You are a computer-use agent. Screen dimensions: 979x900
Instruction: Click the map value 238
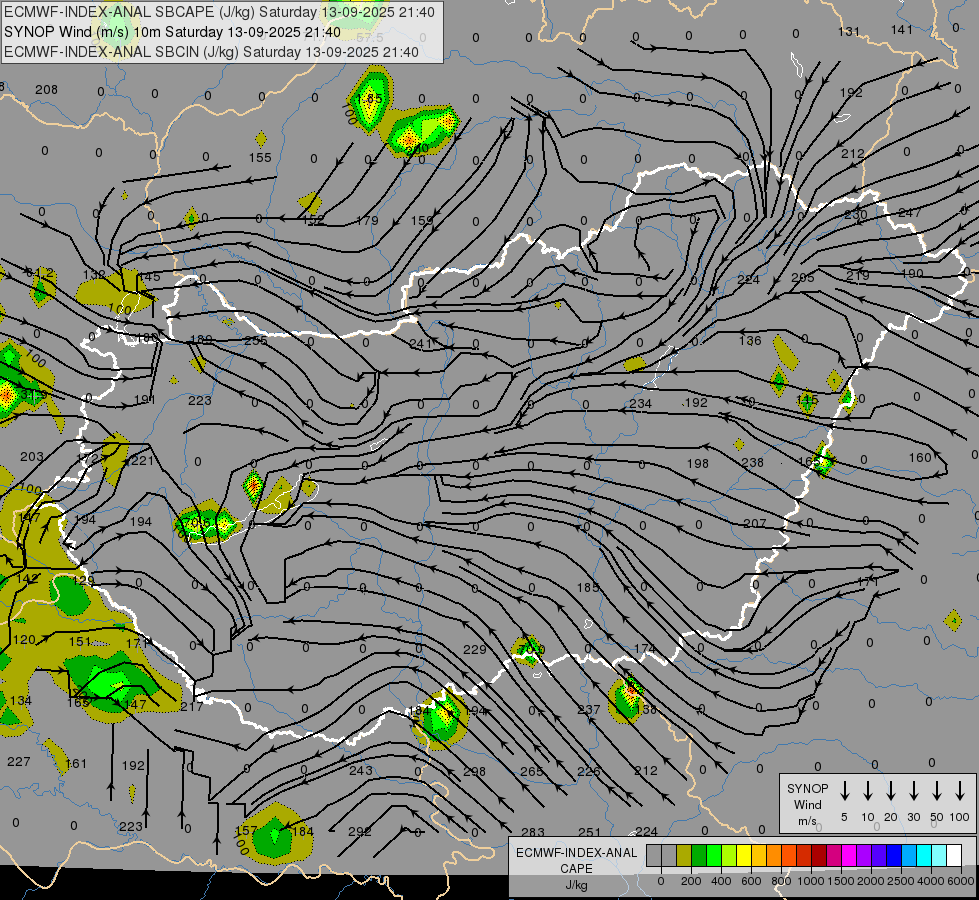(752, 463)
